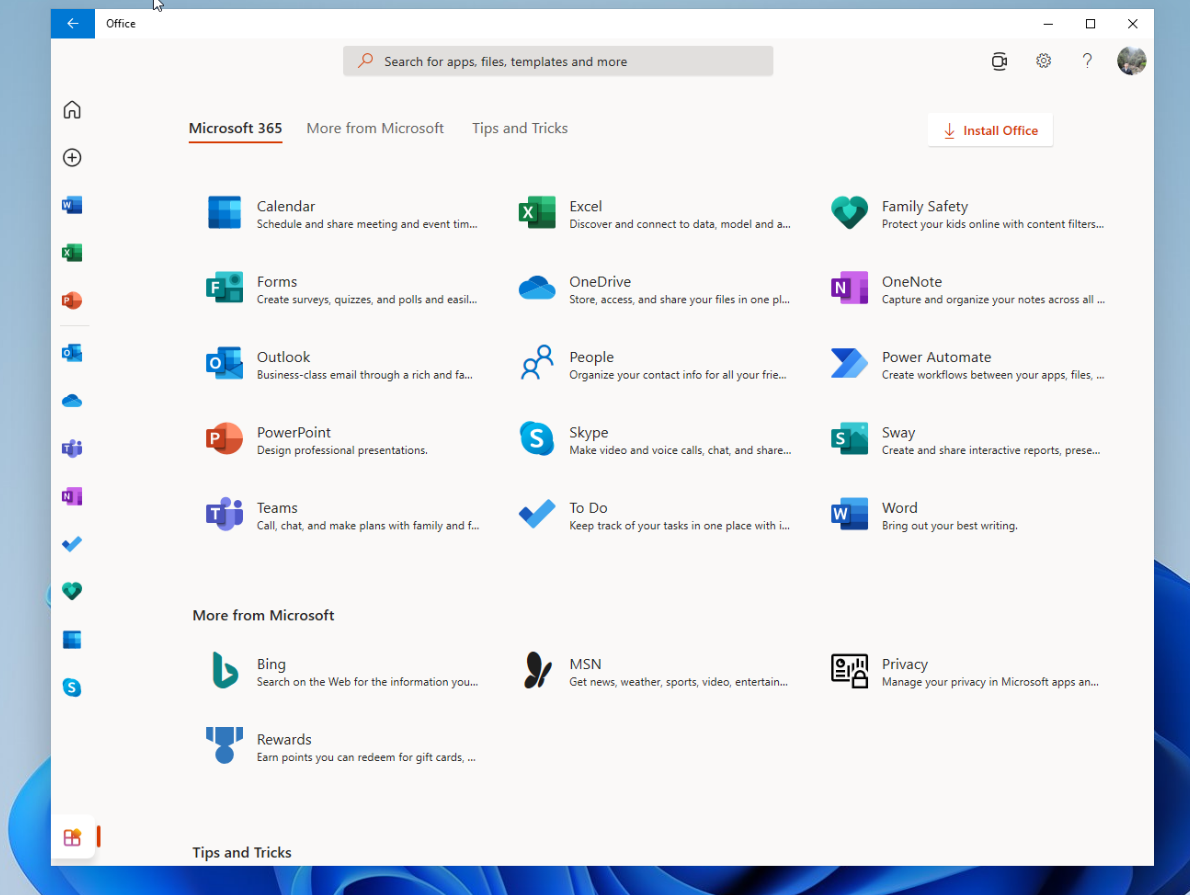Open Word from the left sidebar
Screen dimensions: 1190x895
[x=72, y=204]
